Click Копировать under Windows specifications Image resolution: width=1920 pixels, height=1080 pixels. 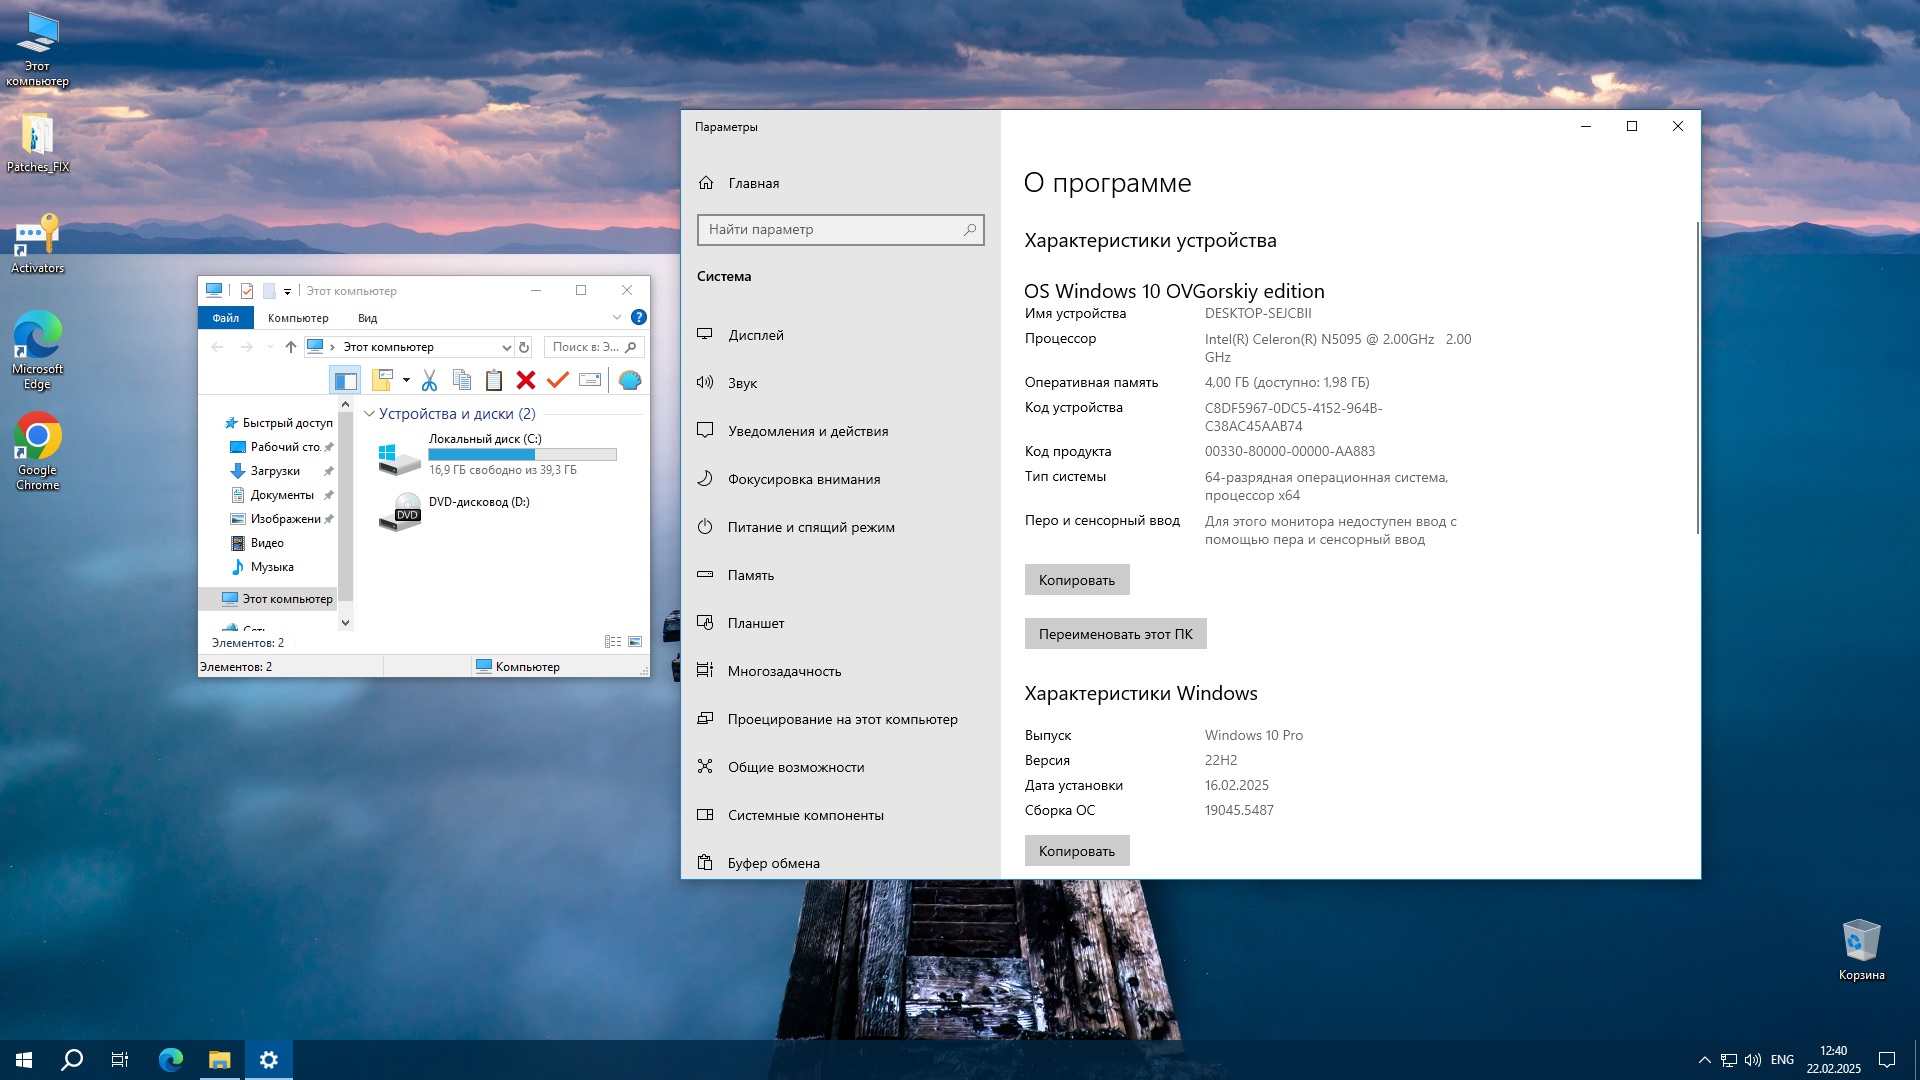(1077, 851)
